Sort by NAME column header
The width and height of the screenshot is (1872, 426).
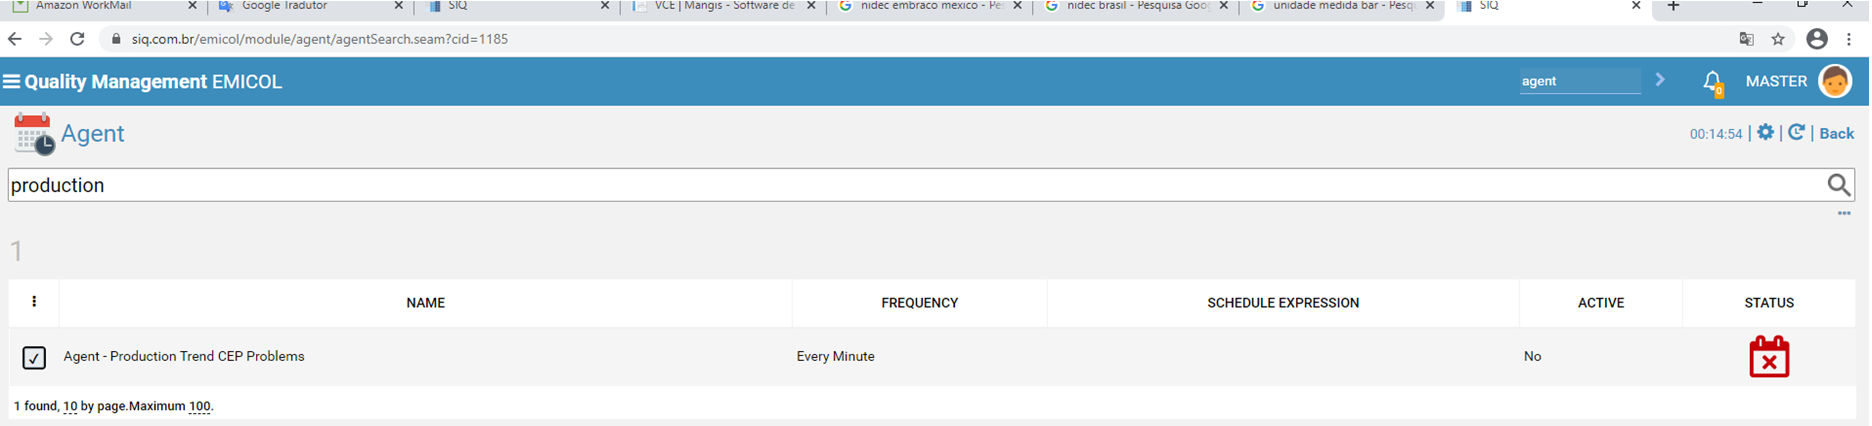click(426, 303)
